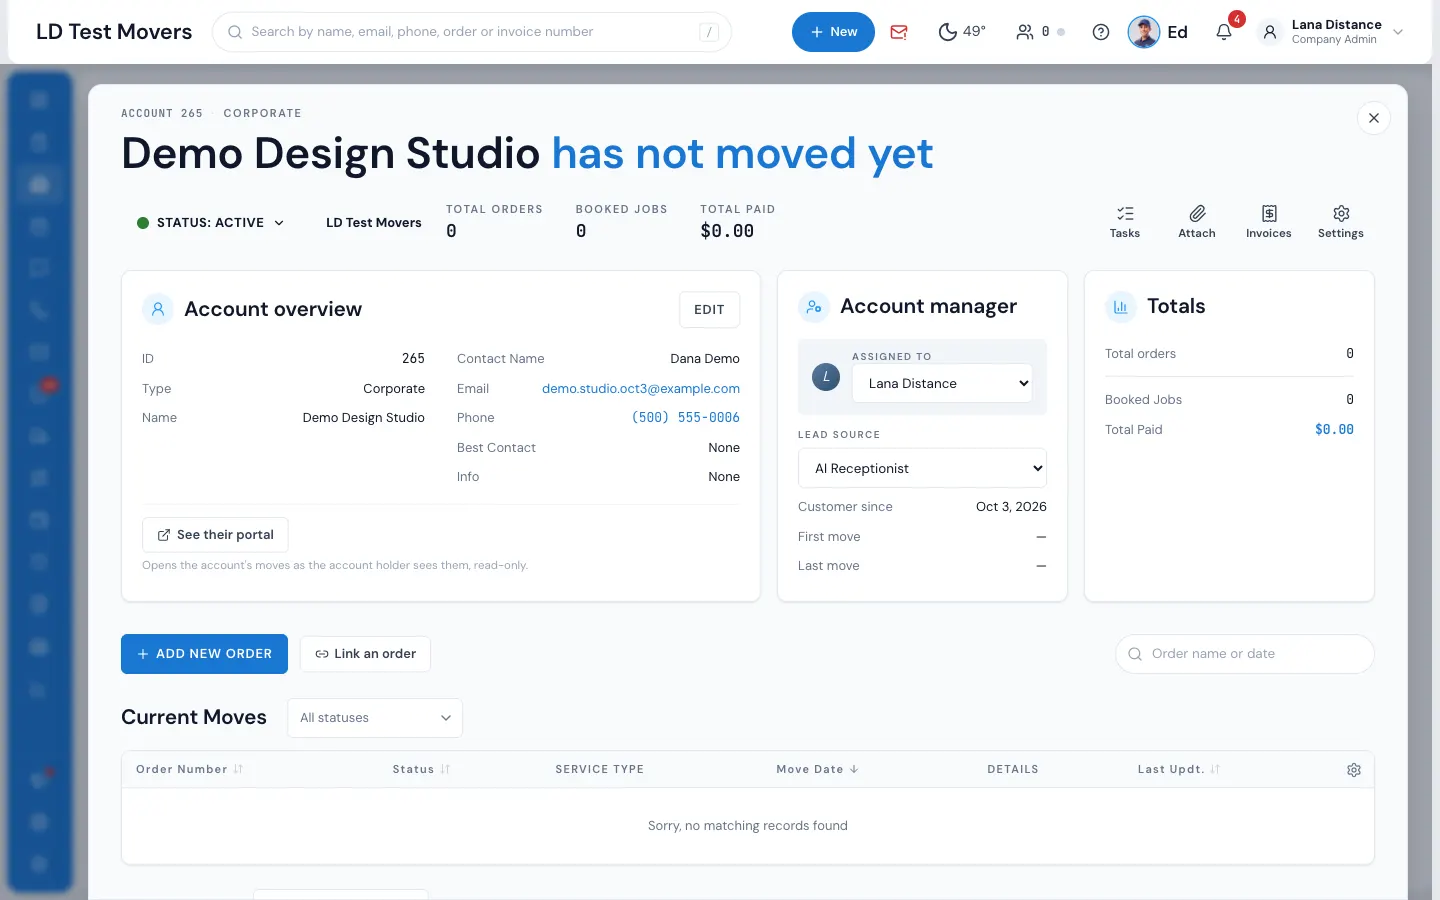Click the LD Test Movers label beside status

(374, 223)
